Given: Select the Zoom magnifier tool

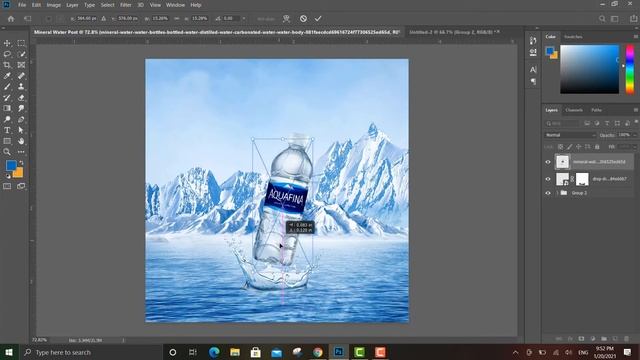Looking at the screenshot, I should point(7,152).
